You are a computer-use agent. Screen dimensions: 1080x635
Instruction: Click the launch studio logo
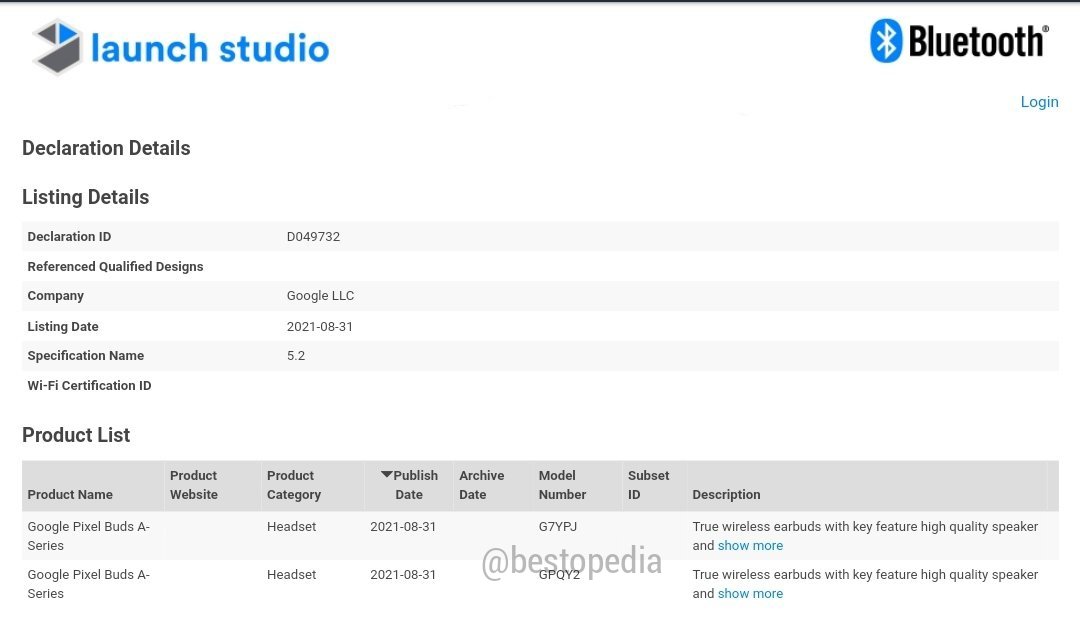181,47
